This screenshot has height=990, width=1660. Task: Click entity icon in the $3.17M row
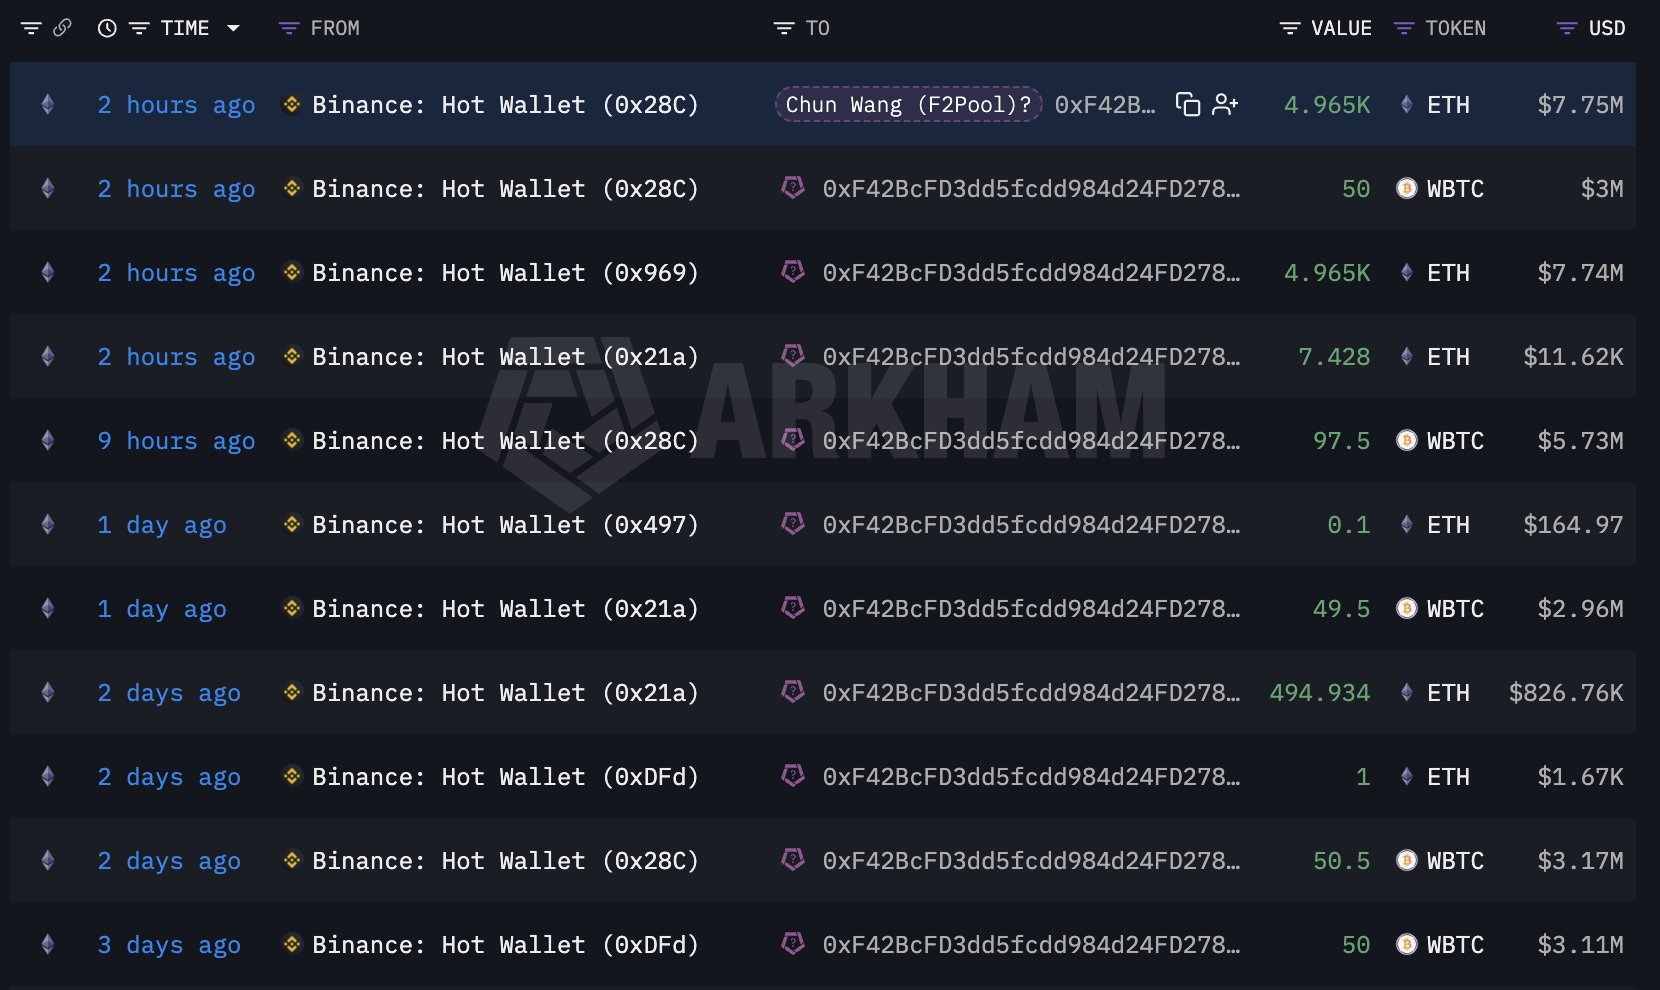click(793, 860)
